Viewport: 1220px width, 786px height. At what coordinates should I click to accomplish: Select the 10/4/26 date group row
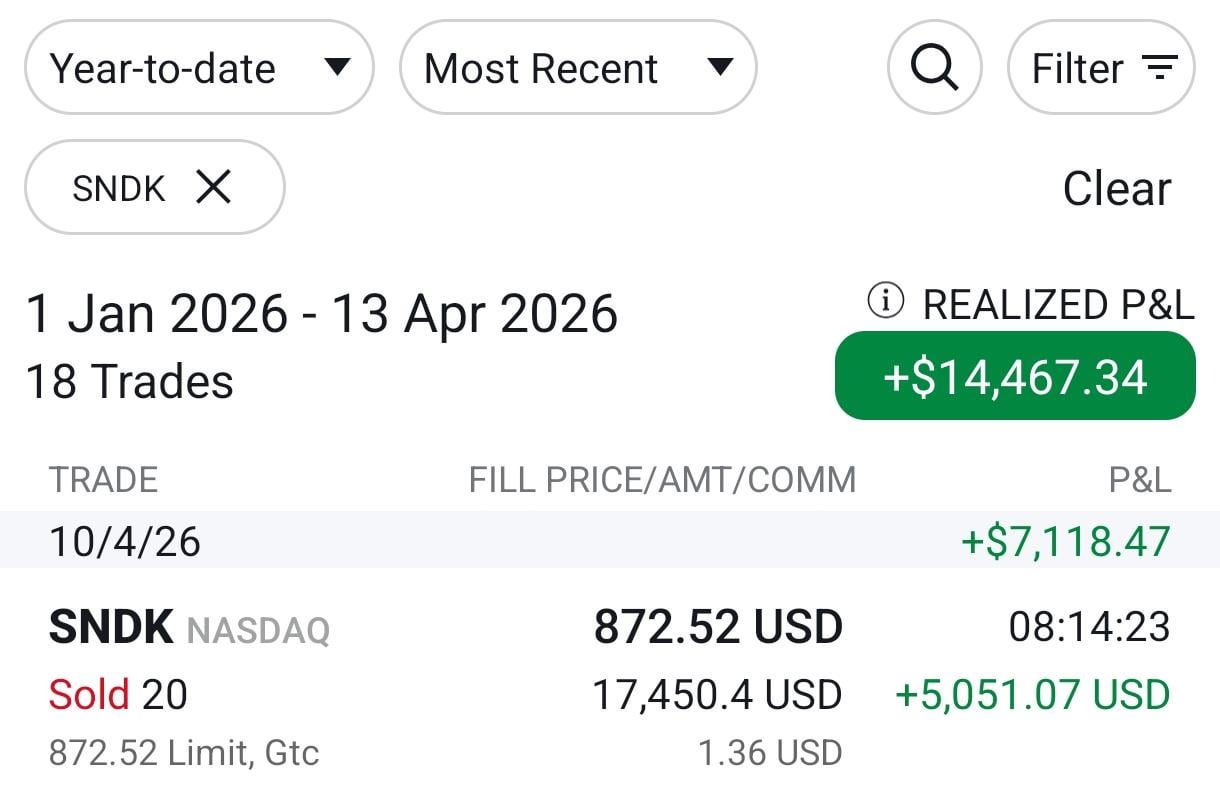click(610, 541)
